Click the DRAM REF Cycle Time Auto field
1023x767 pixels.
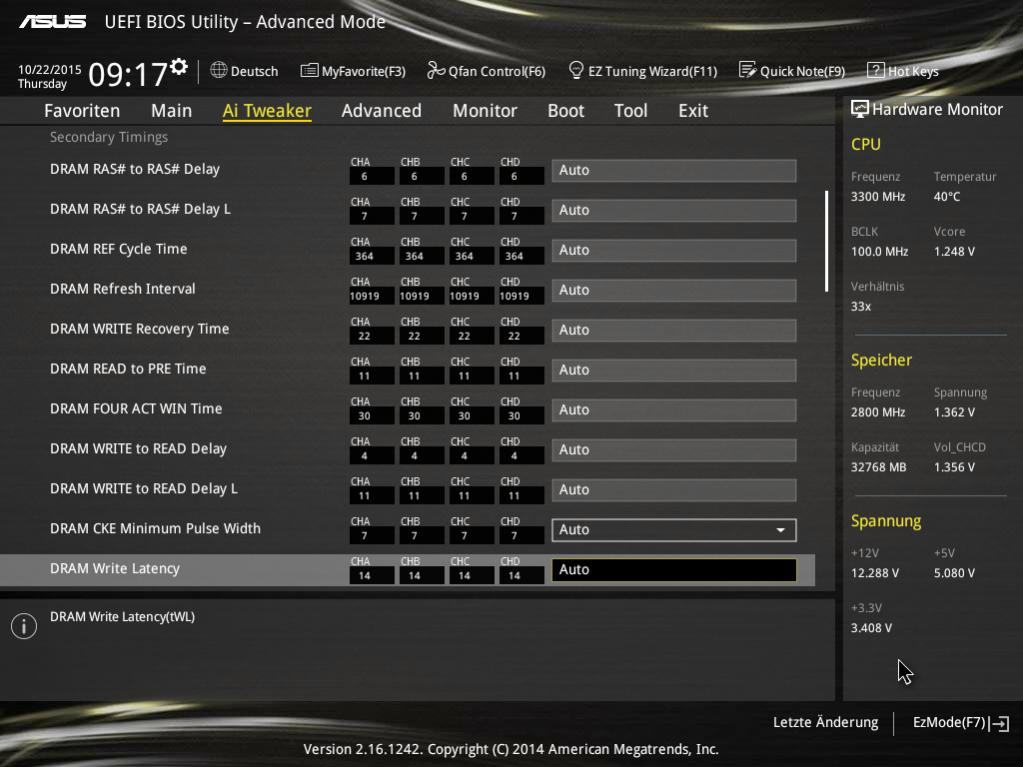coord(674,250)
